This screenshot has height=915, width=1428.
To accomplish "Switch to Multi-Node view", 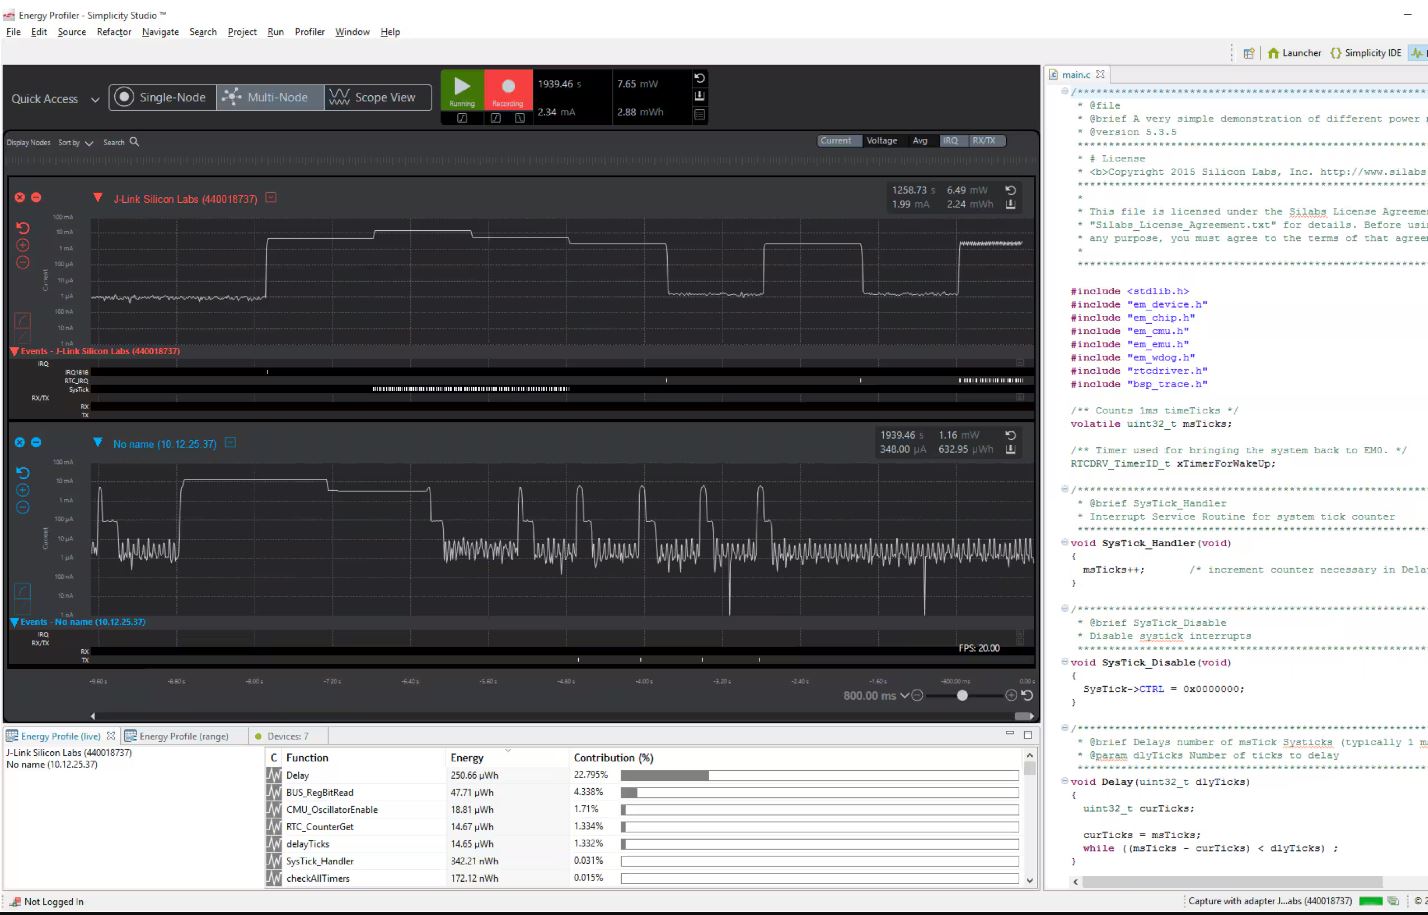I will 270,97.
